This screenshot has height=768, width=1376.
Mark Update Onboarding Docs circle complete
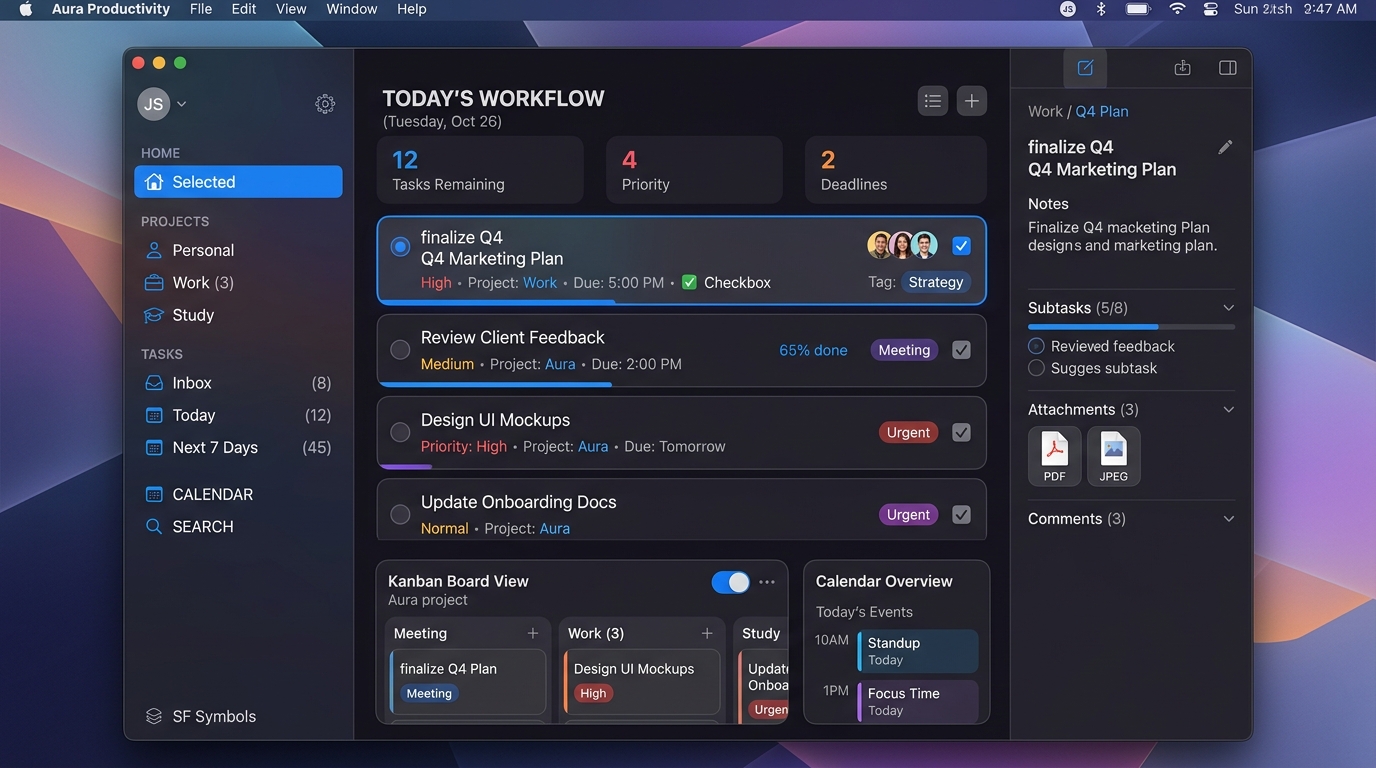tap(400, 514)
